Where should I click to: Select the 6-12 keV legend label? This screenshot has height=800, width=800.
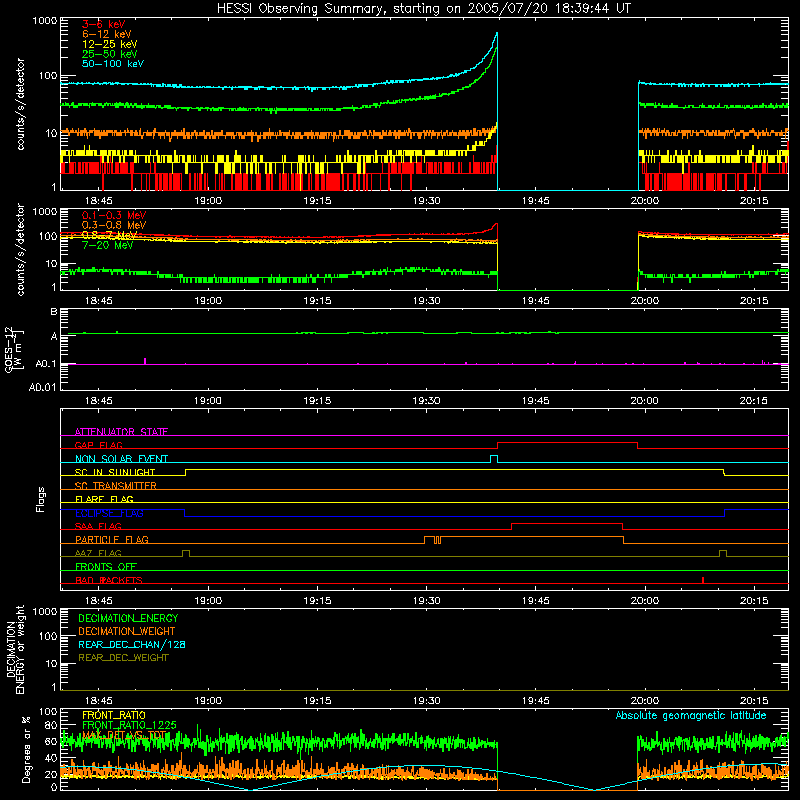point(107,34)
